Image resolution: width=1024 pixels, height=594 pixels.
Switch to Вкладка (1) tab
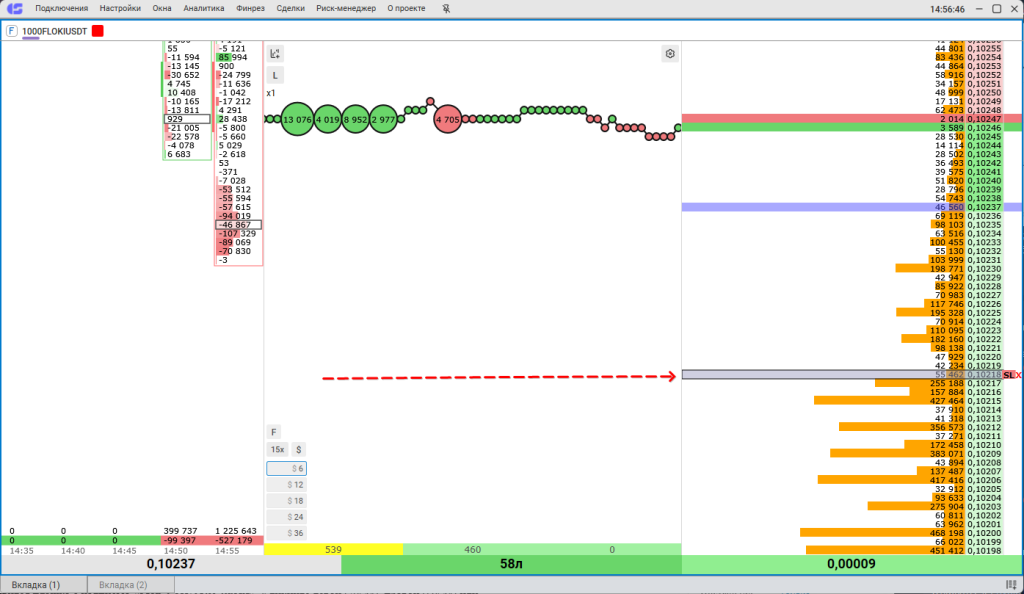[44, 585]
